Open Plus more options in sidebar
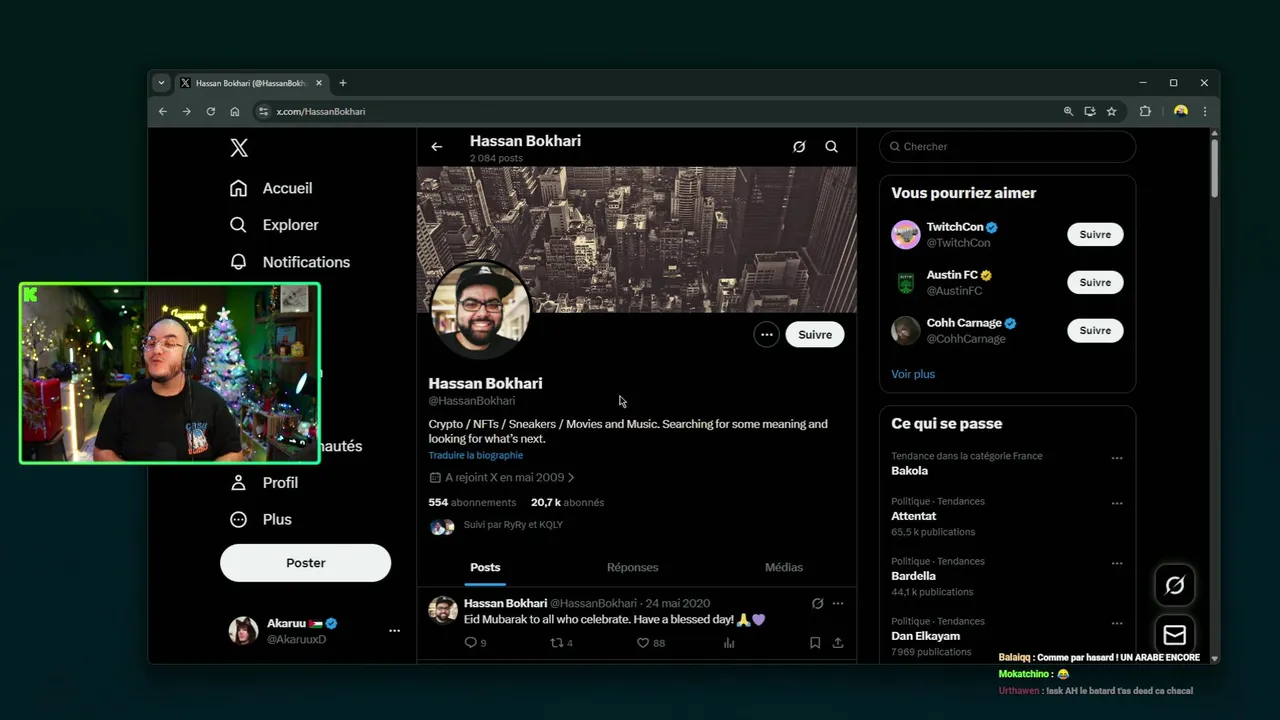 [x=261, y=519]
